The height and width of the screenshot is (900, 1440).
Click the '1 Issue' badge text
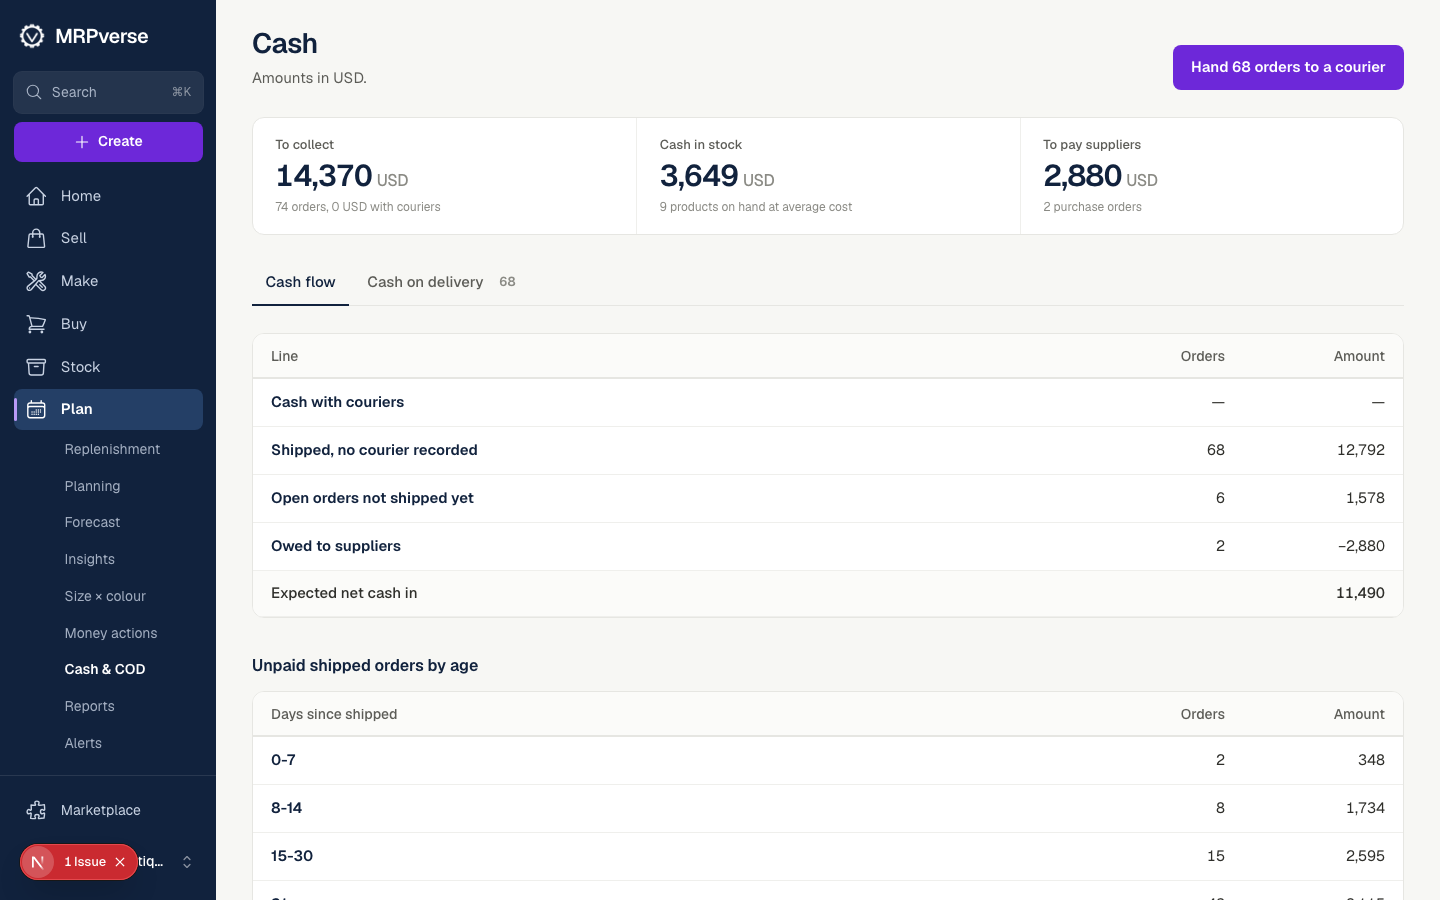(85, 862)
